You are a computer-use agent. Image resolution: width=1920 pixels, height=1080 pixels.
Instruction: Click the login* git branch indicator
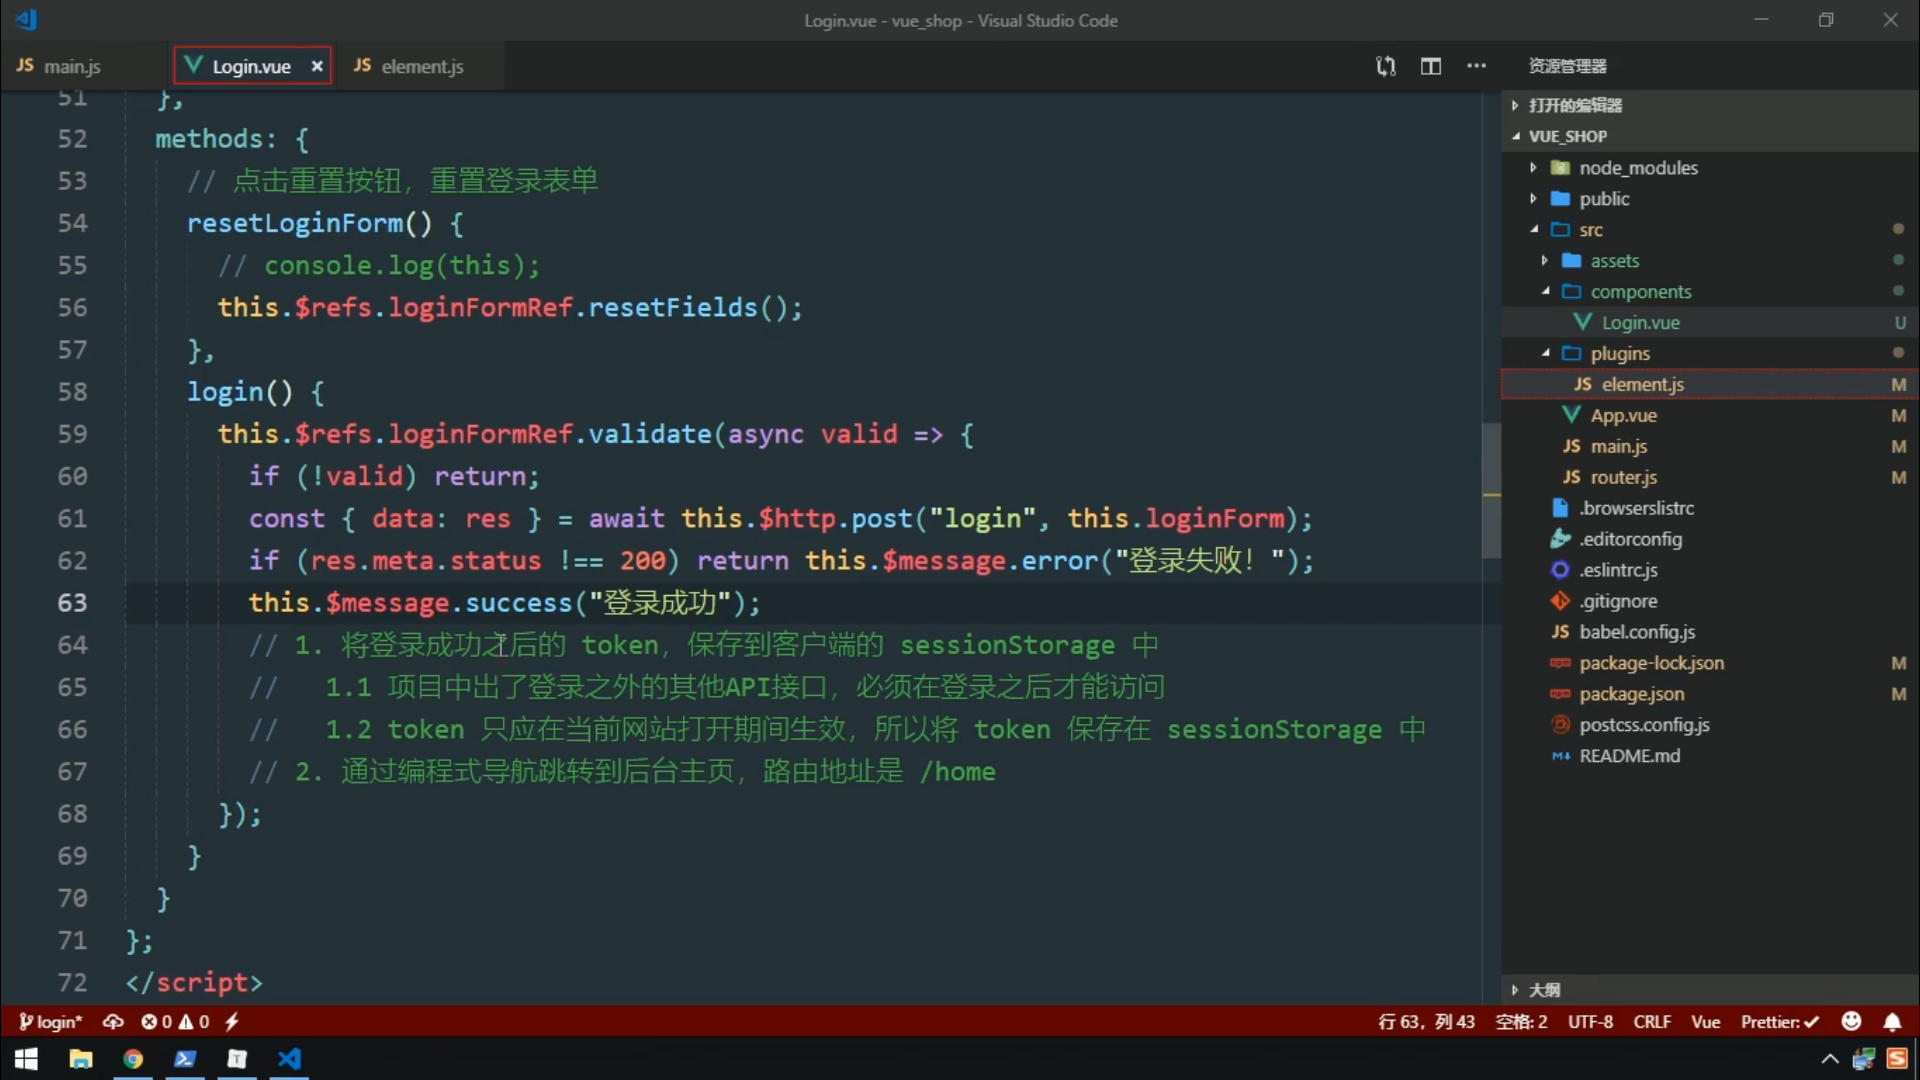[x=51, y=1022]
